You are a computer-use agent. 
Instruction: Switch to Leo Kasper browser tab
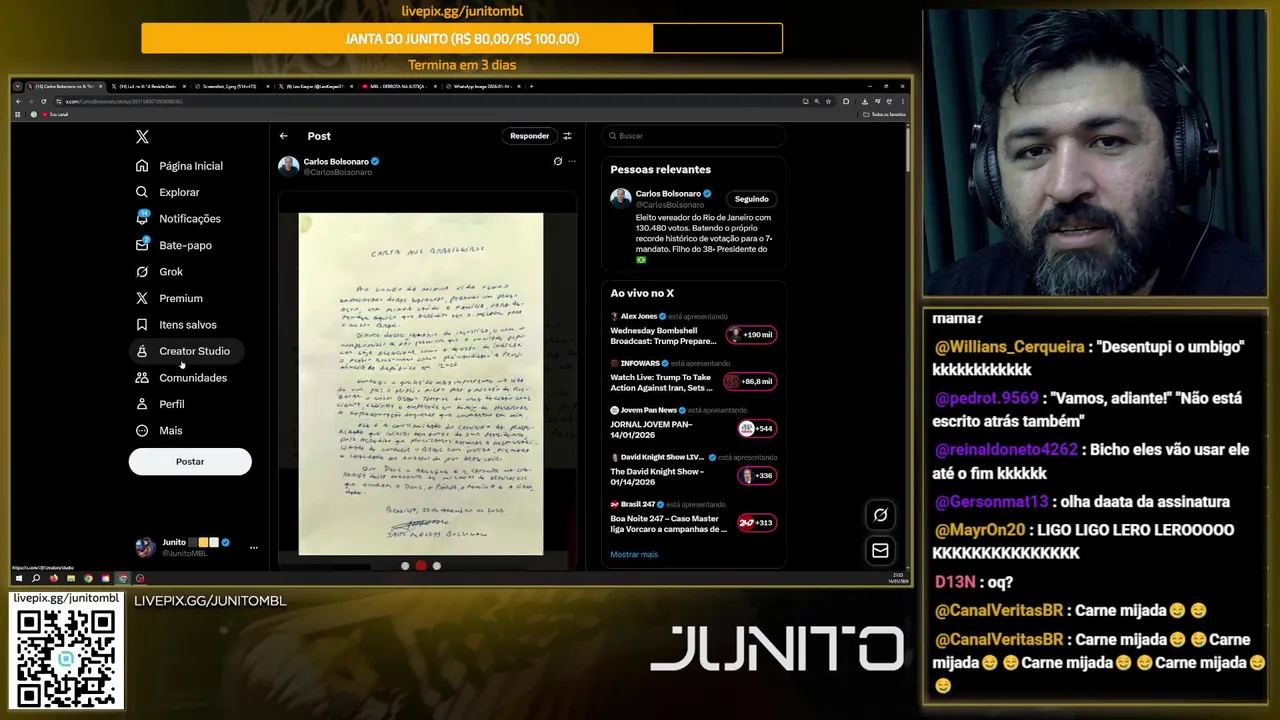pos(314,86)
